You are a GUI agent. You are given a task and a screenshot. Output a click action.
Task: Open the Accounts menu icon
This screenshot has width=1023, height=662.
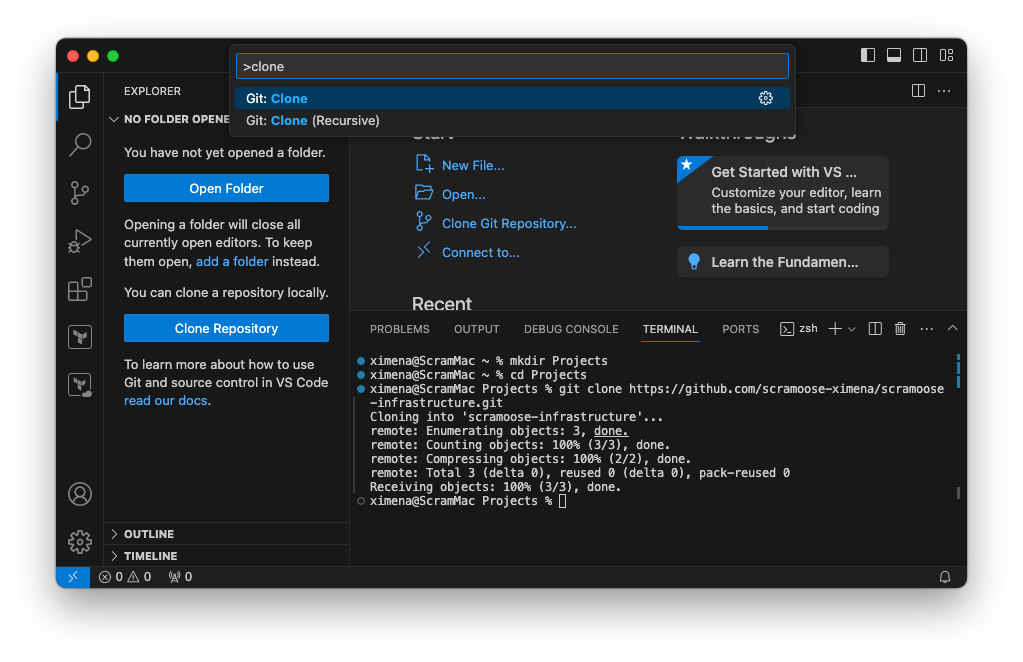80,494
